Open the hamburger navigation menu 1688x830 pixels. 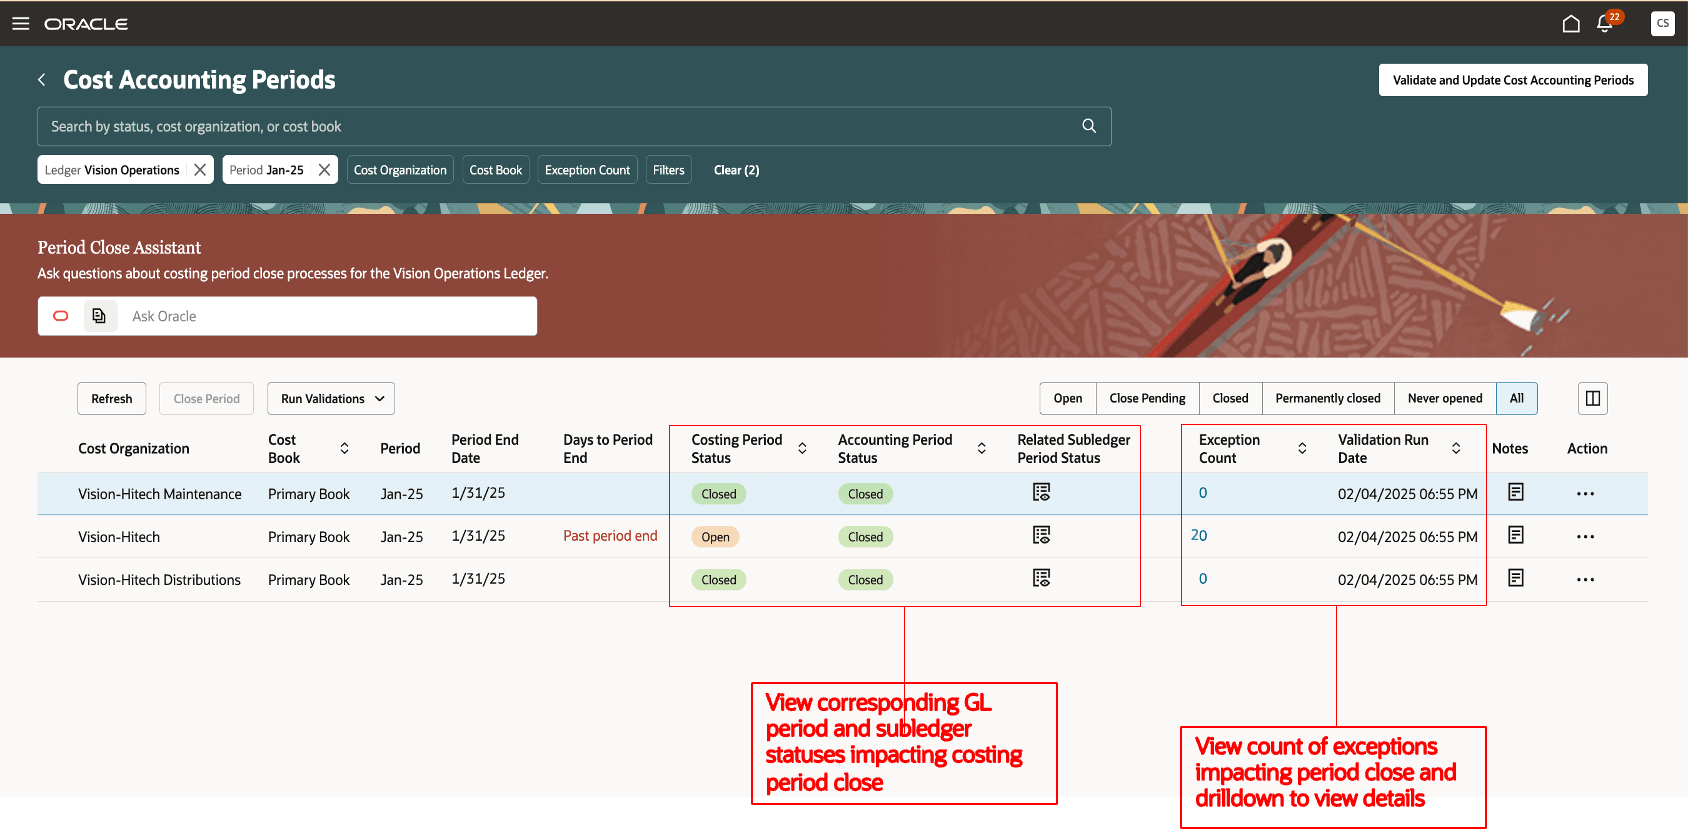click(20, 23)
